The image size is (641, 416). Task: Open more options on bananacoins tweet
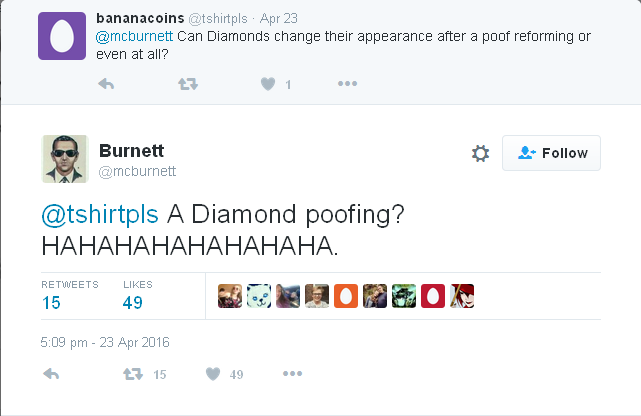coord(347,84)
